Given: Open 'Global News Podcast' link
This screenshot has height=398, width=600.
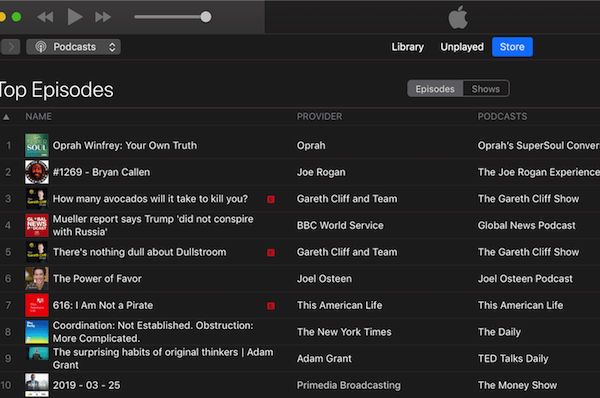Looking at the screenshot, I should coord(527,225).
